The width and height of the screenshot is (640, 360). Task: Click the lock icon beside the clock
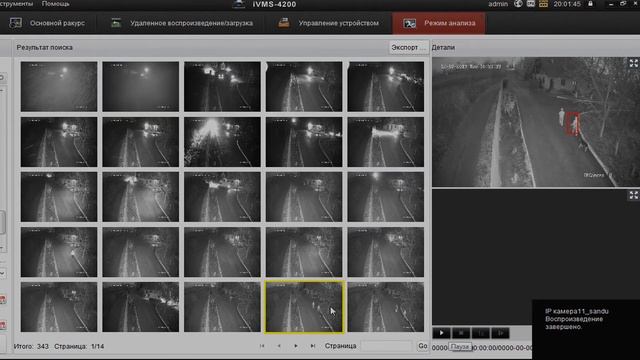click(x=590, y=4)
